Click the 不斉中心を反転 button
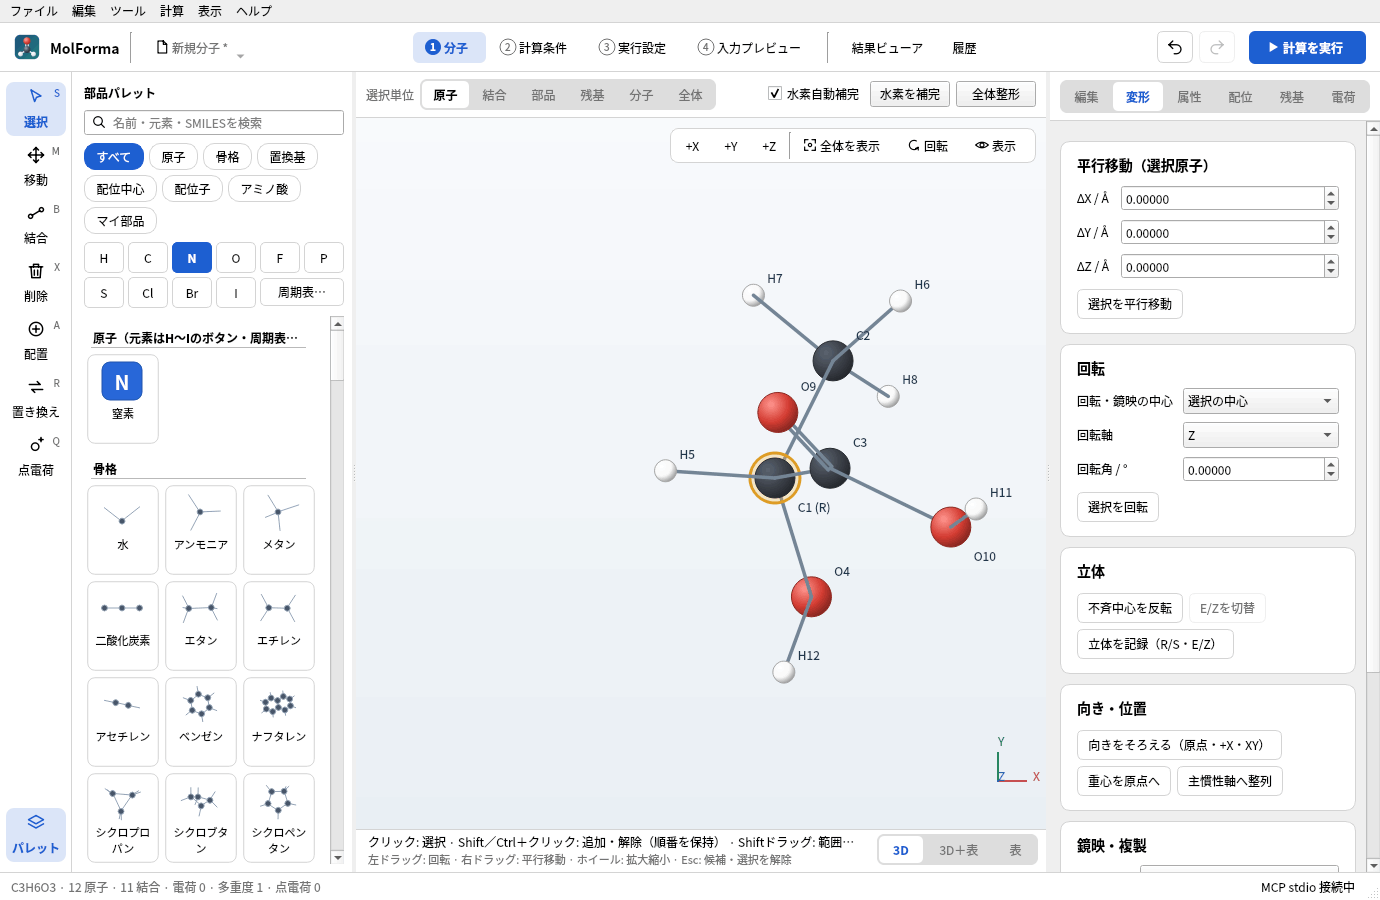The width and height of the screenshot is (1380, 900). point(1130,608)
